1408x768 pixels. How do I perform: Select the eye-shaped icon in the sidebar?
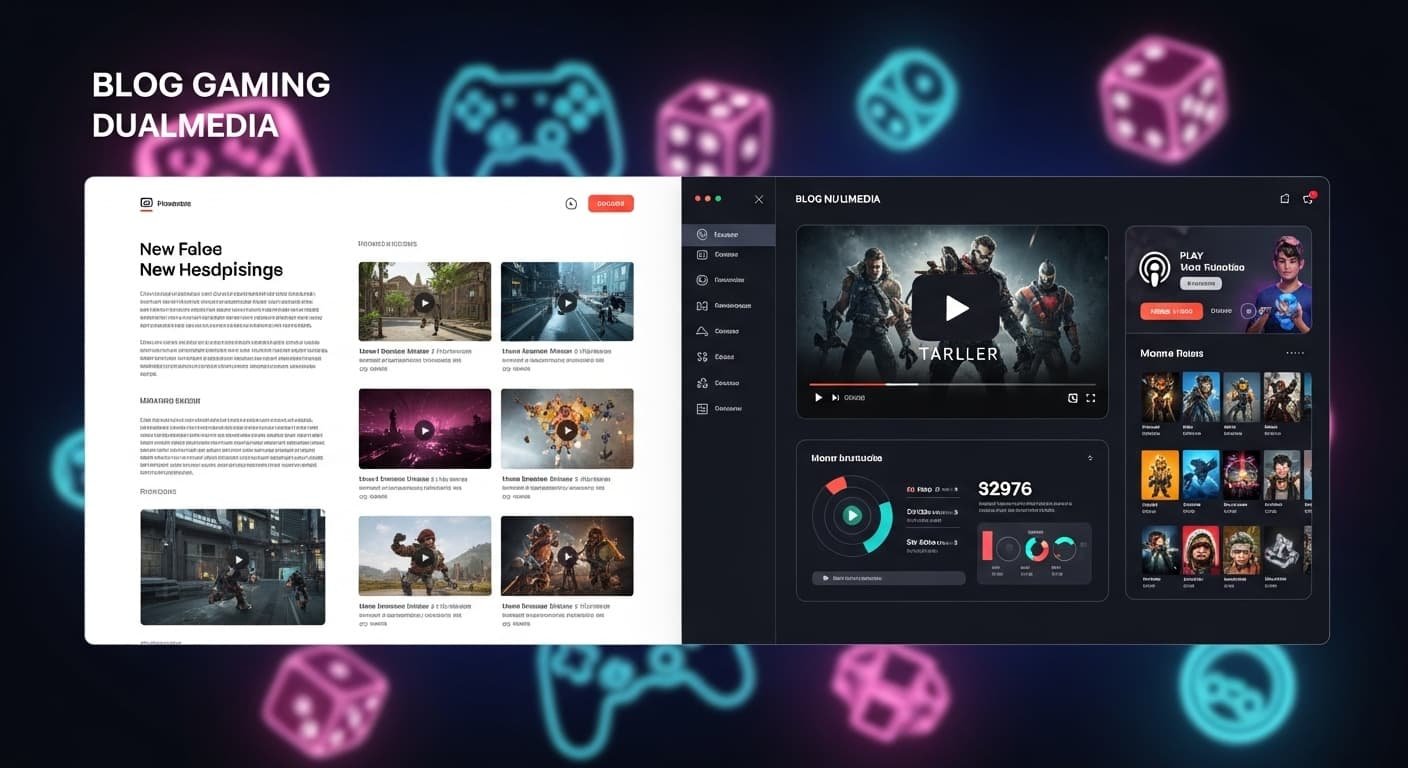pyautogui.click(x=703, y=279)
